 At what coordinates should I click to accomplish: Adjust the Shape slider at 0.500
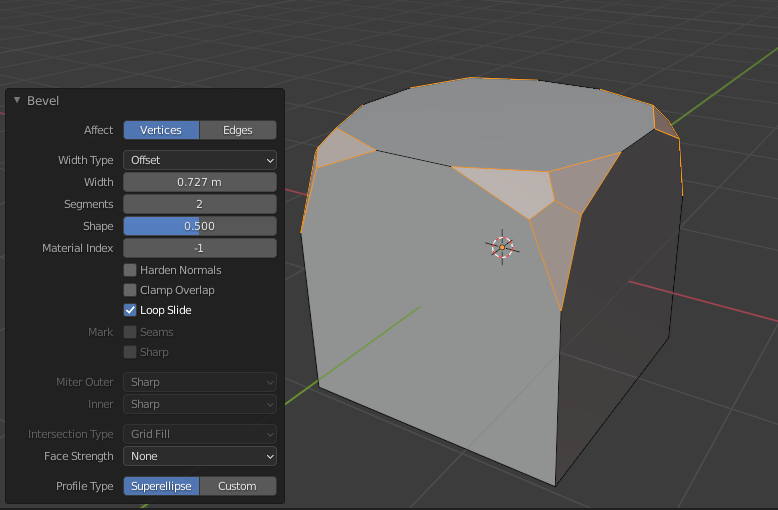(200, 226)
